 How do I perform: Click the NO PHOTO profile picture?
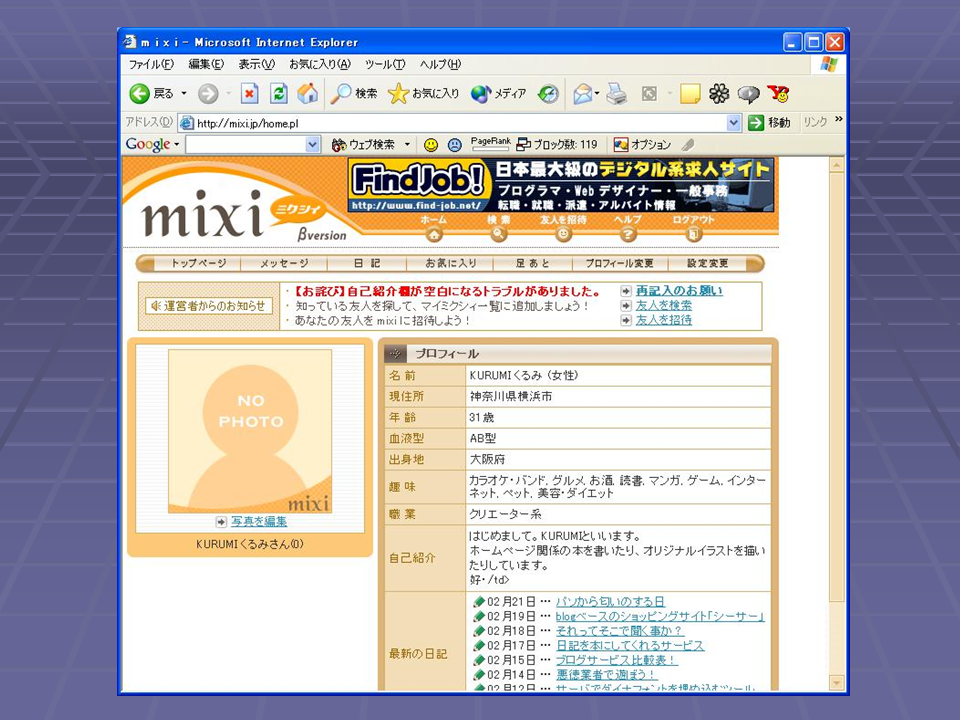[250, 431]
